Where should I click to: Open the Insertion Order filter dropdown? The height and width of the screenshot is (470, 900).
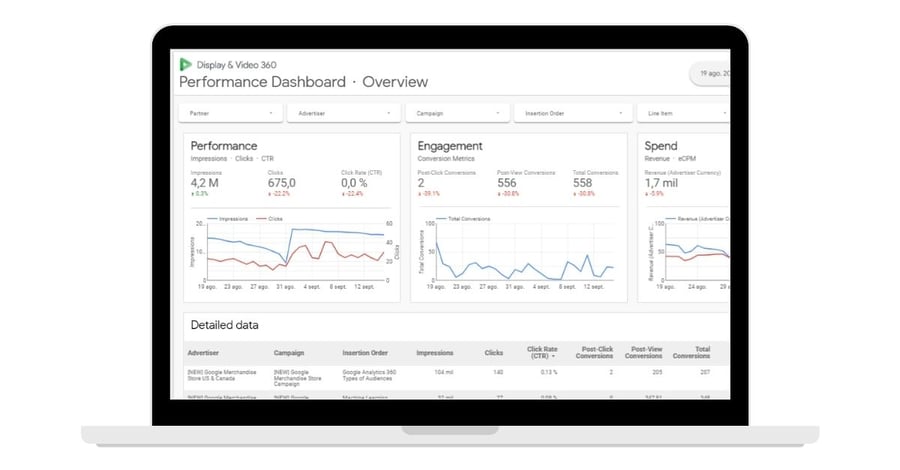click(x=573, y=113)
